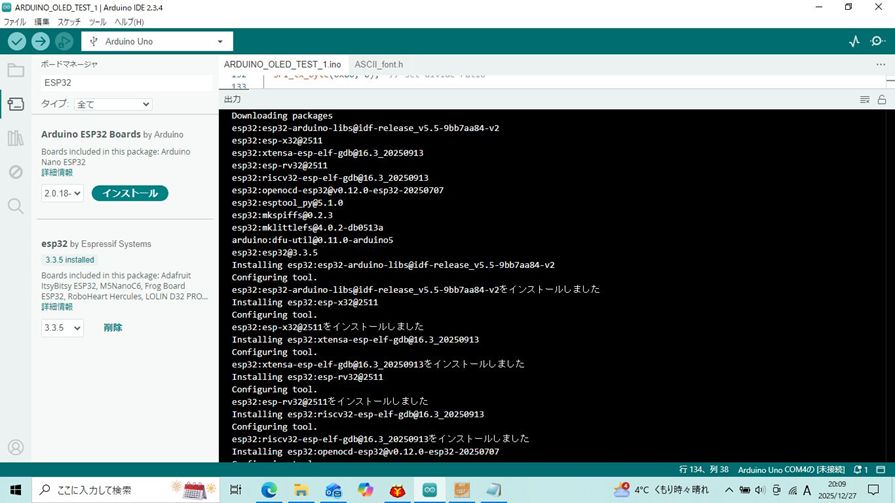Click the Upload arrow button
895x503 pixels.
pos(40,41)
